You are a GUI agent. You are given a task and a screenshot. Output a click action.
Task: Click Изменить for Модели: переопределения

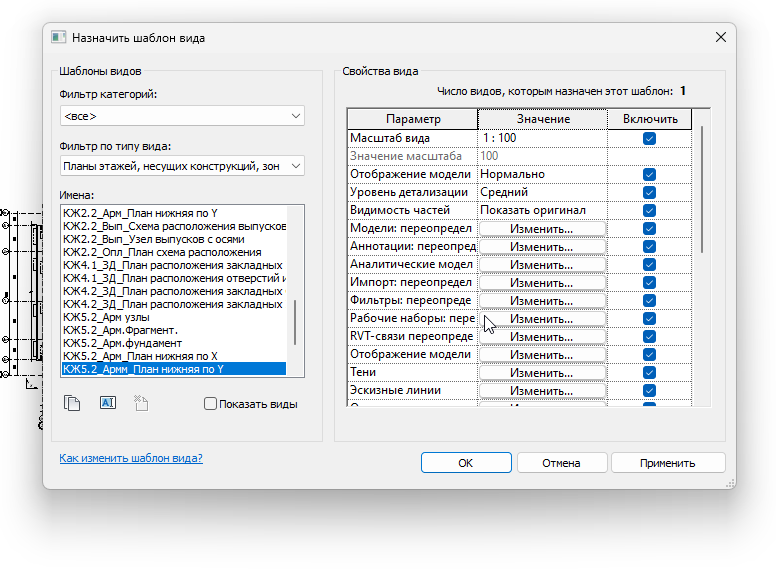click(x=541, y=229)
